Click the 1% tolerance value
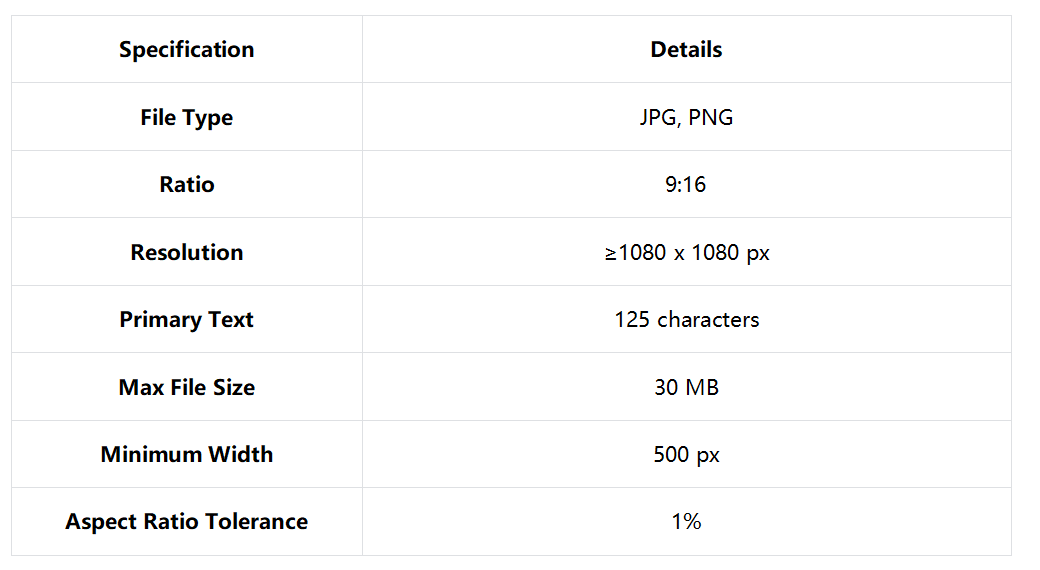The image size is (1040, 570). click(686, 522)
